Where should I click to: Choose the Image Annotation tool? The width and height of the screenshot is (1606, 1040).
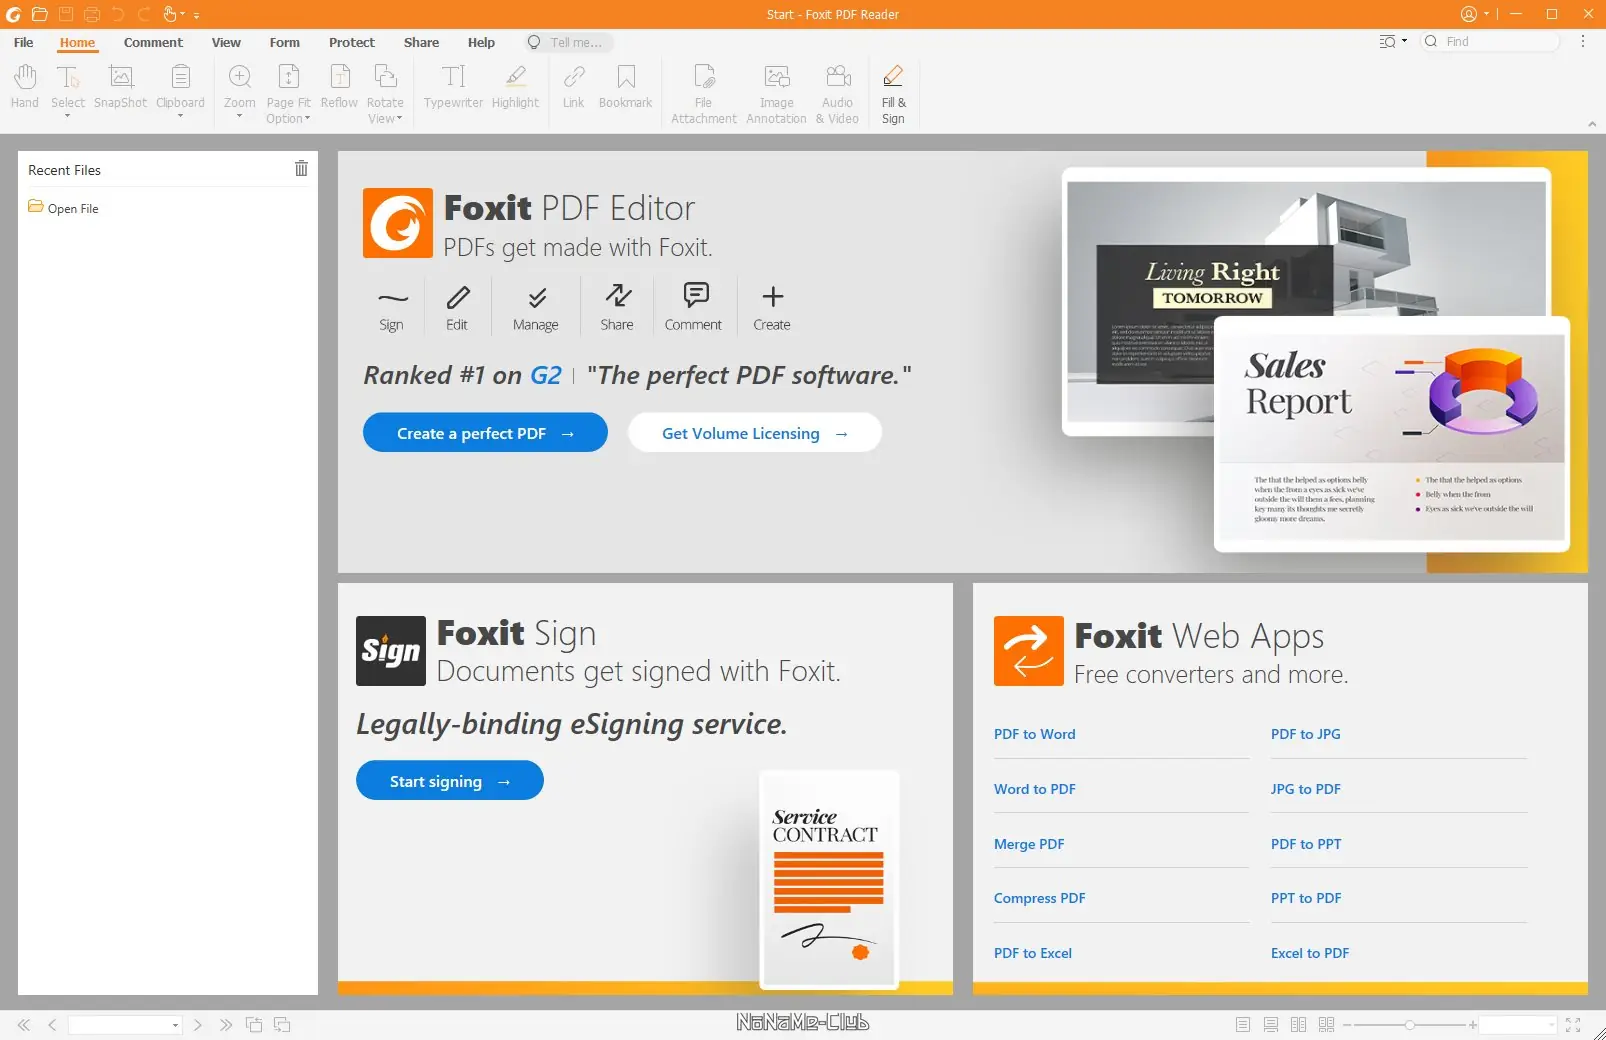tap(776, 94)
